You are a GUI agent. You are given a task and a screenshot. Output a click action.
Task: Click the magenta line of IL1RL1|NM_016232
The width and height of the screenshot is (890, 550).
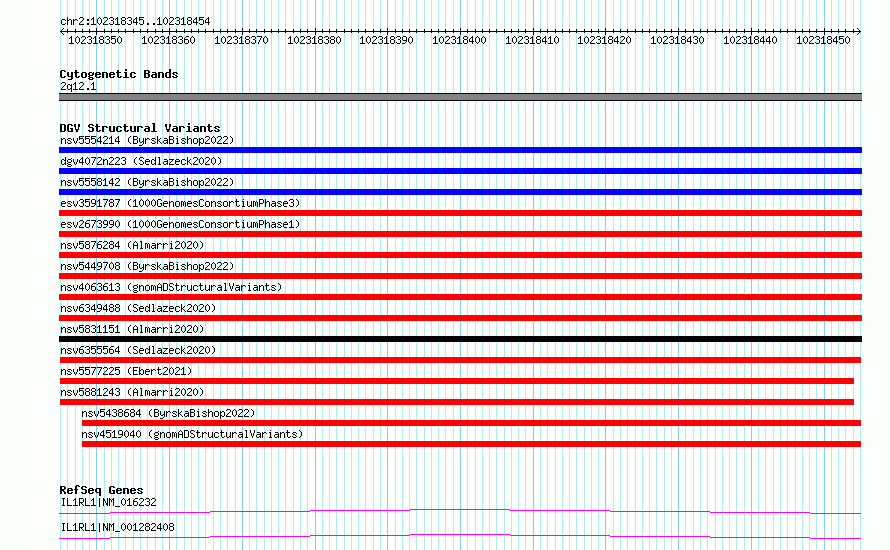pyautogui.click(x=460, y=512)
